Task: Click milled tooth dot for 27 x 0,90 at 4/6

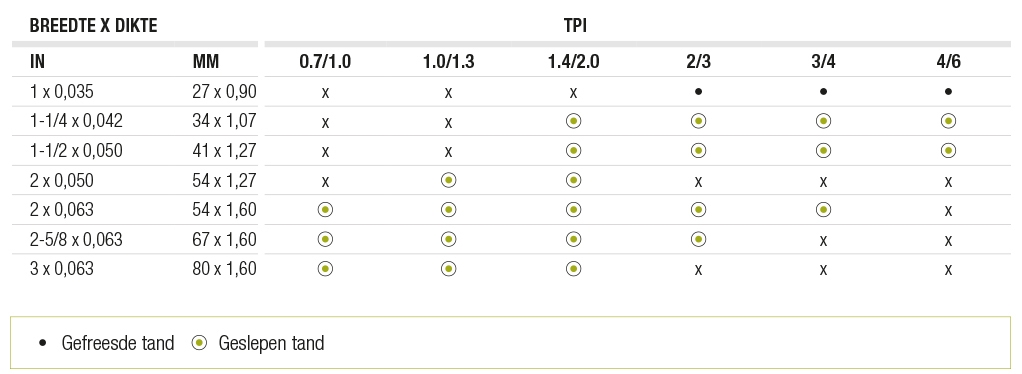Action: [948, 92]
